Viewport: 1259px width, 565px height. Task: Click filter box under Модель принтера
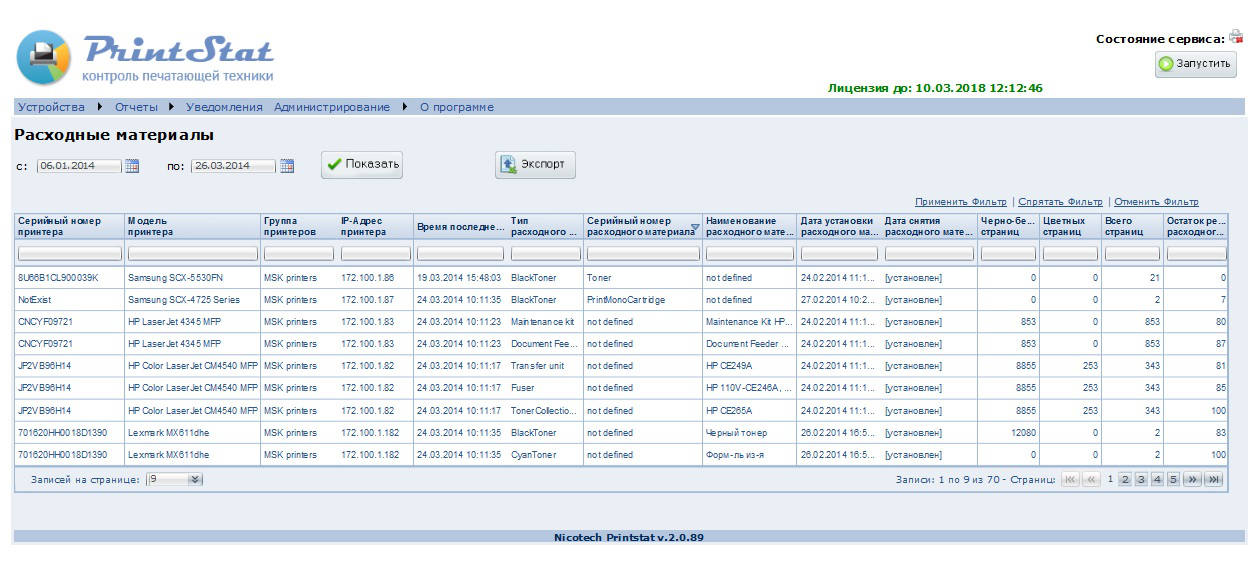(192, 254)
